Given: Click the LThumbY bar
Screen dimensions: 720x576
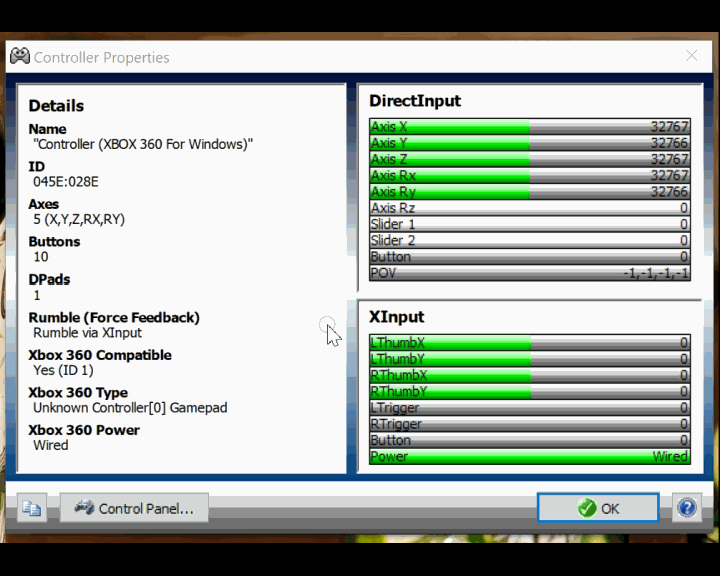Looking at the screenshot, I should click(530, 359).
